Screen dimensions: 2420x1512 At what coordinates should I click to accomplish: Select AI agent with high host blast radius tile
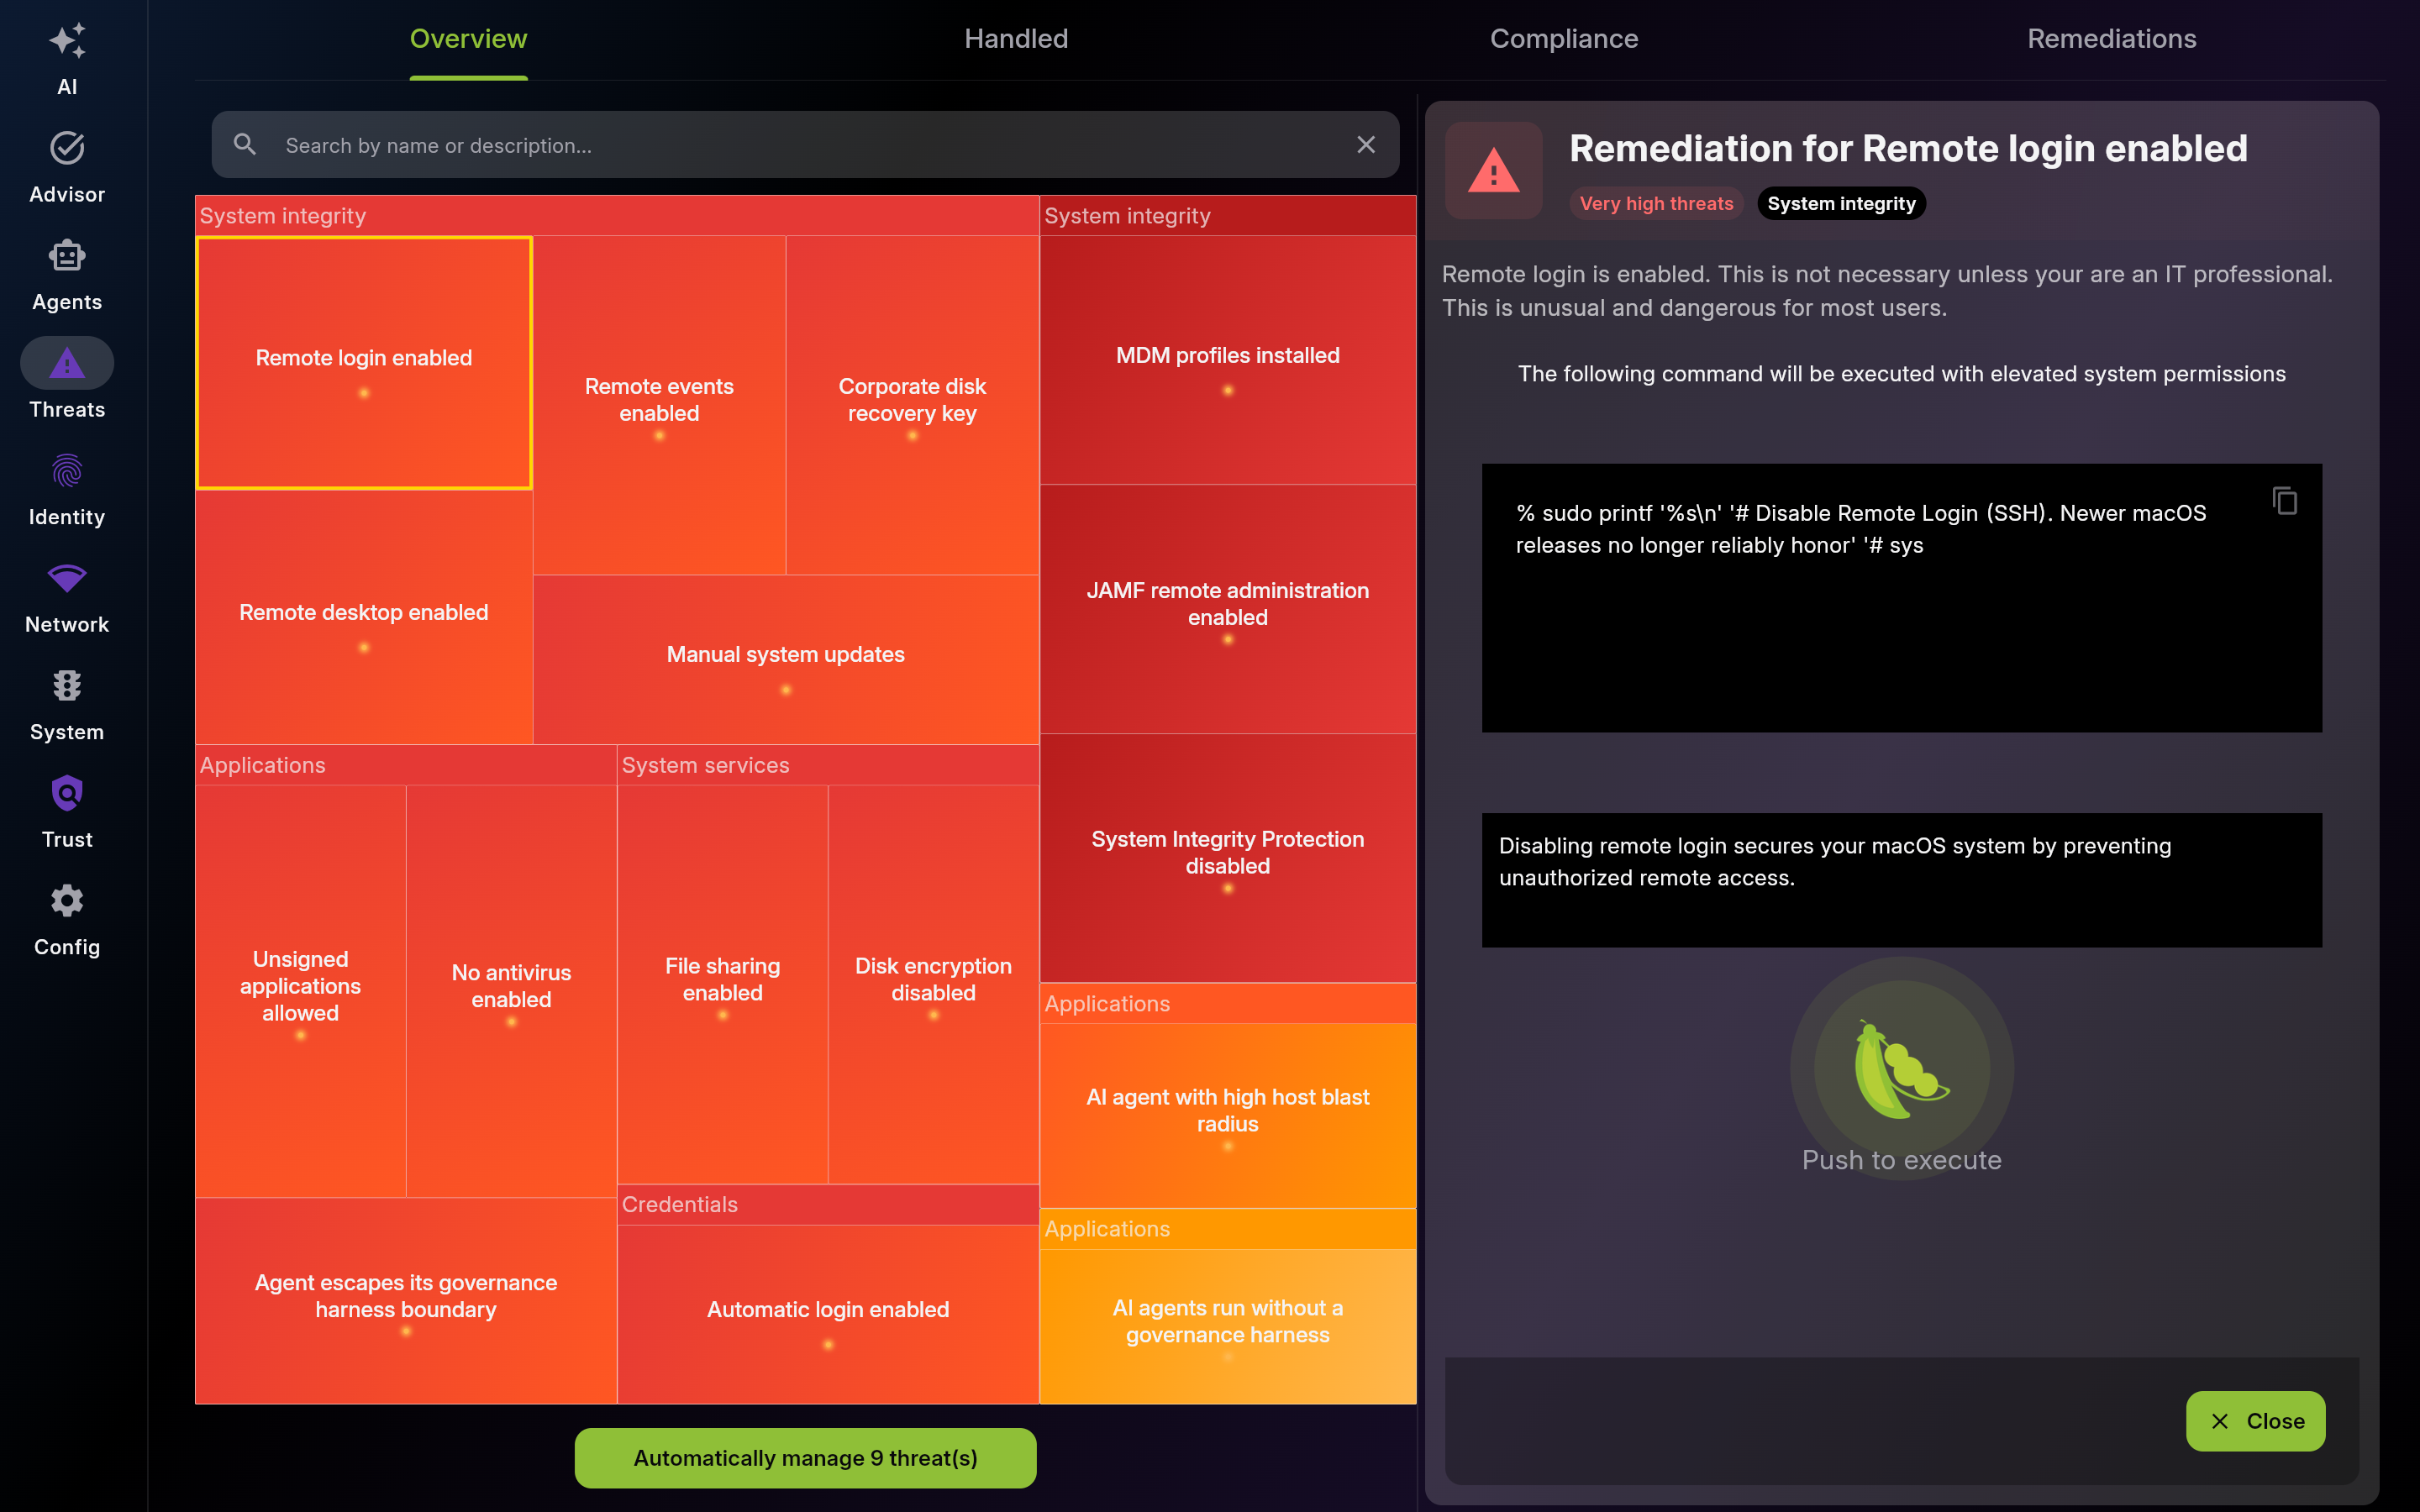(1228, 1115)
